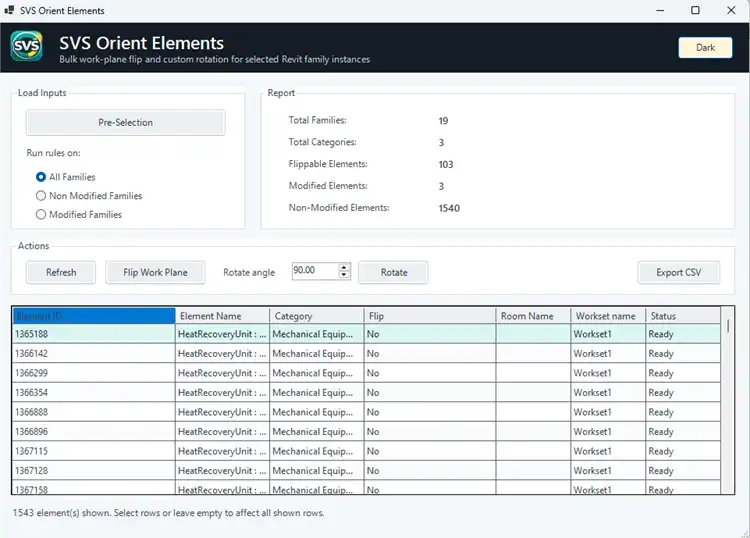This screenshot has height=538, width=750.
Task: Select the row with Element ID 1366142
Action: coord(366,354)
